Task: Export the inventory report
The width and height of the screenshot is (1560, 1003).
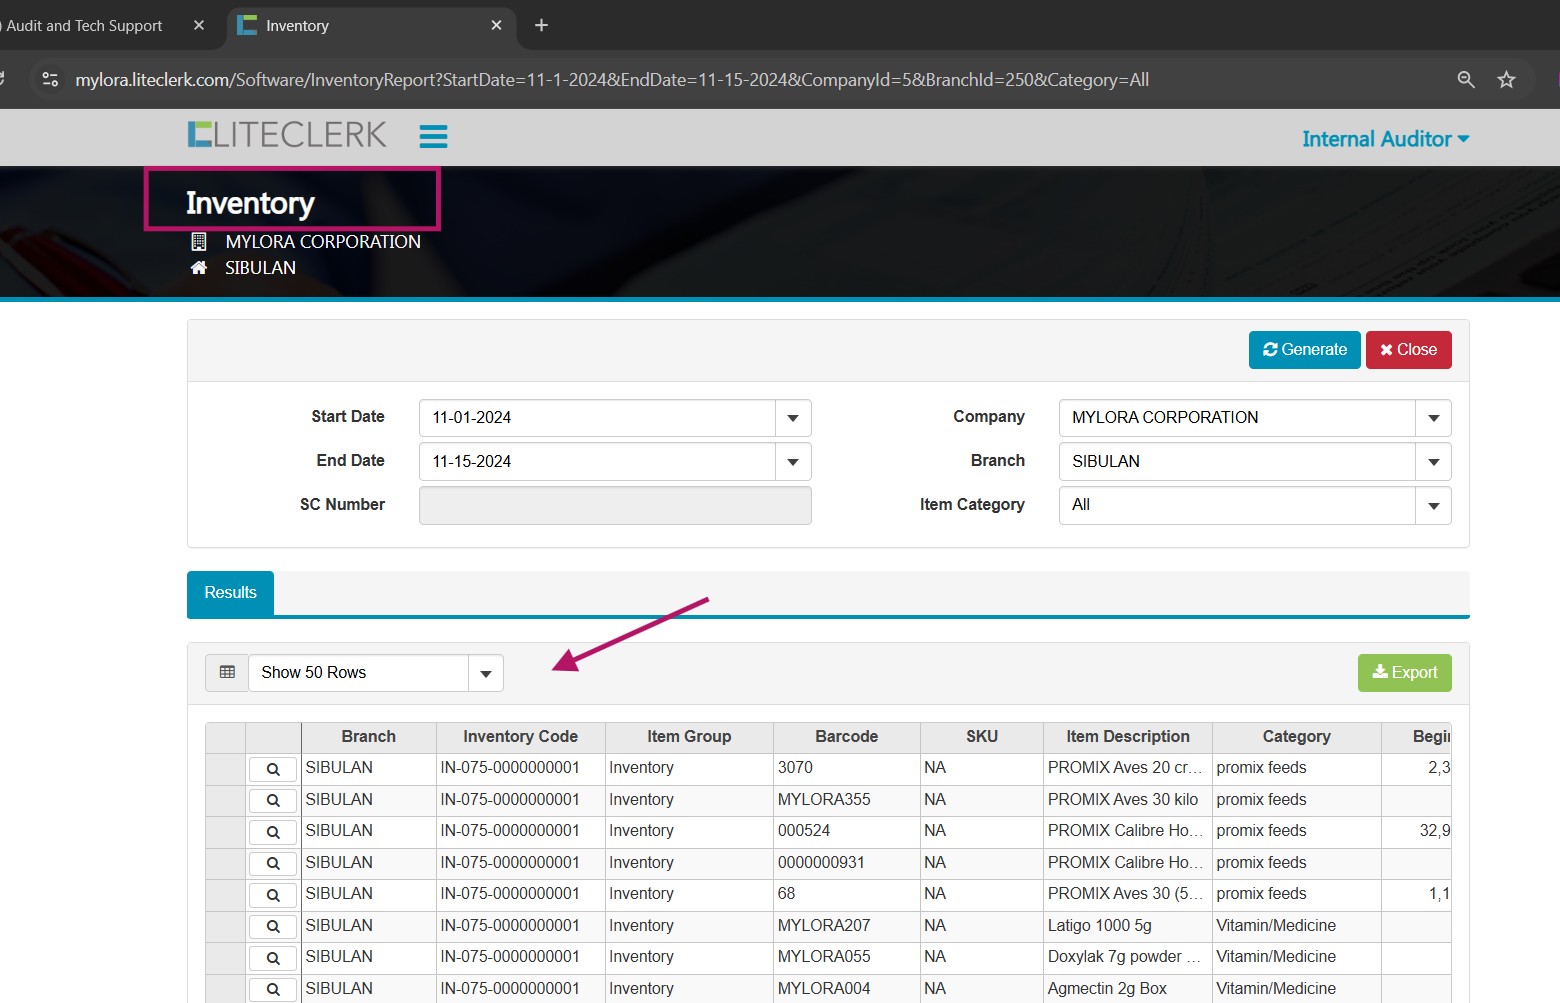Action: [x=1404, y=673]
